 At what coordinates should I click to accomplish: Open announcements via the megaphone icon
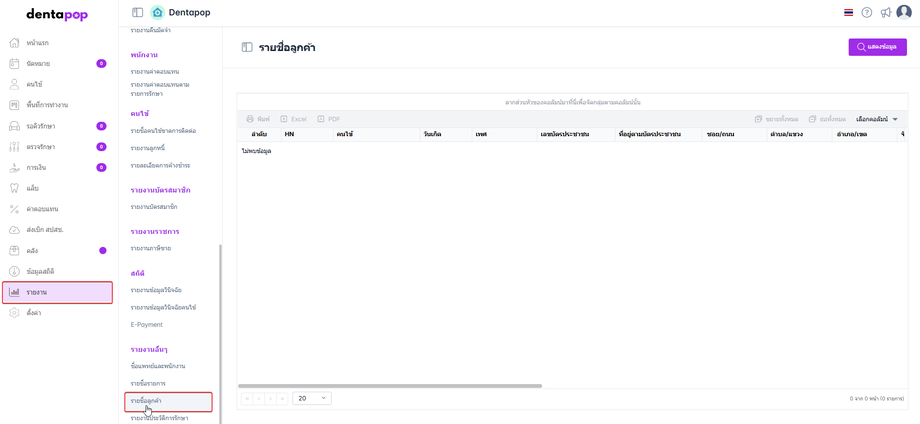886,12
